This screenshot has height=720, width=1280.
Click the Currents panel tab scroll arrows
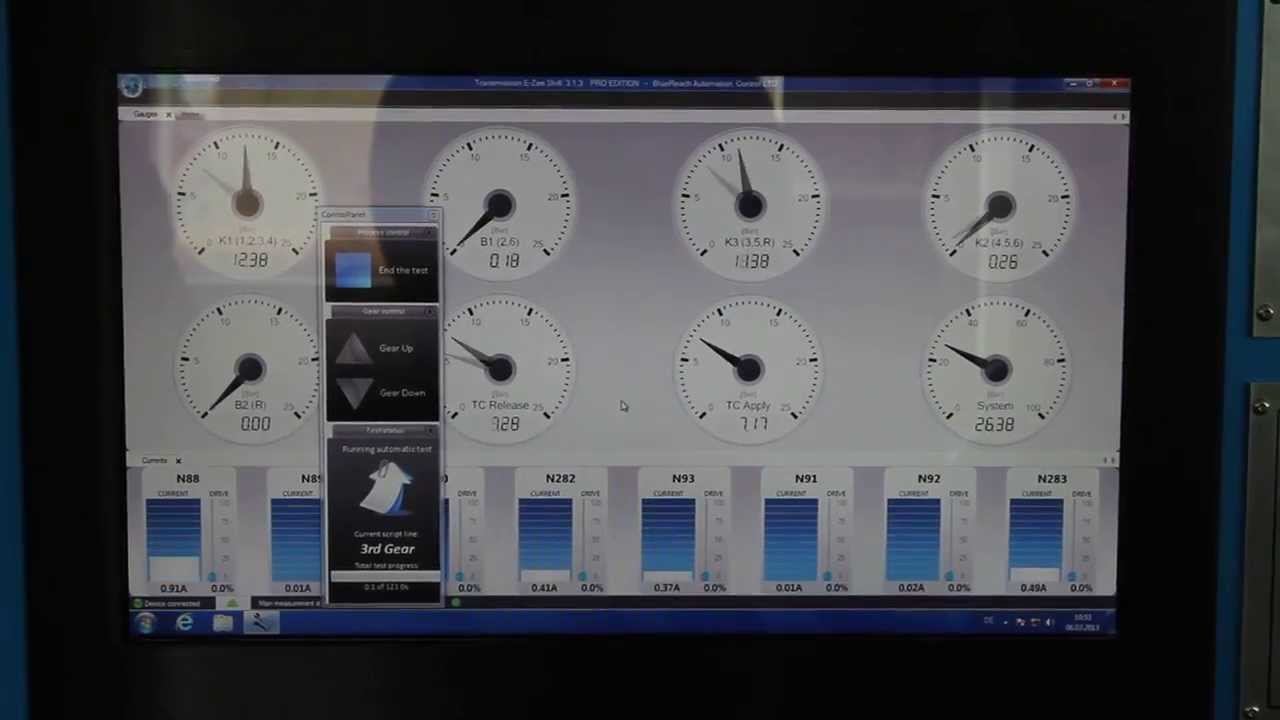[x=1109, y=461]
